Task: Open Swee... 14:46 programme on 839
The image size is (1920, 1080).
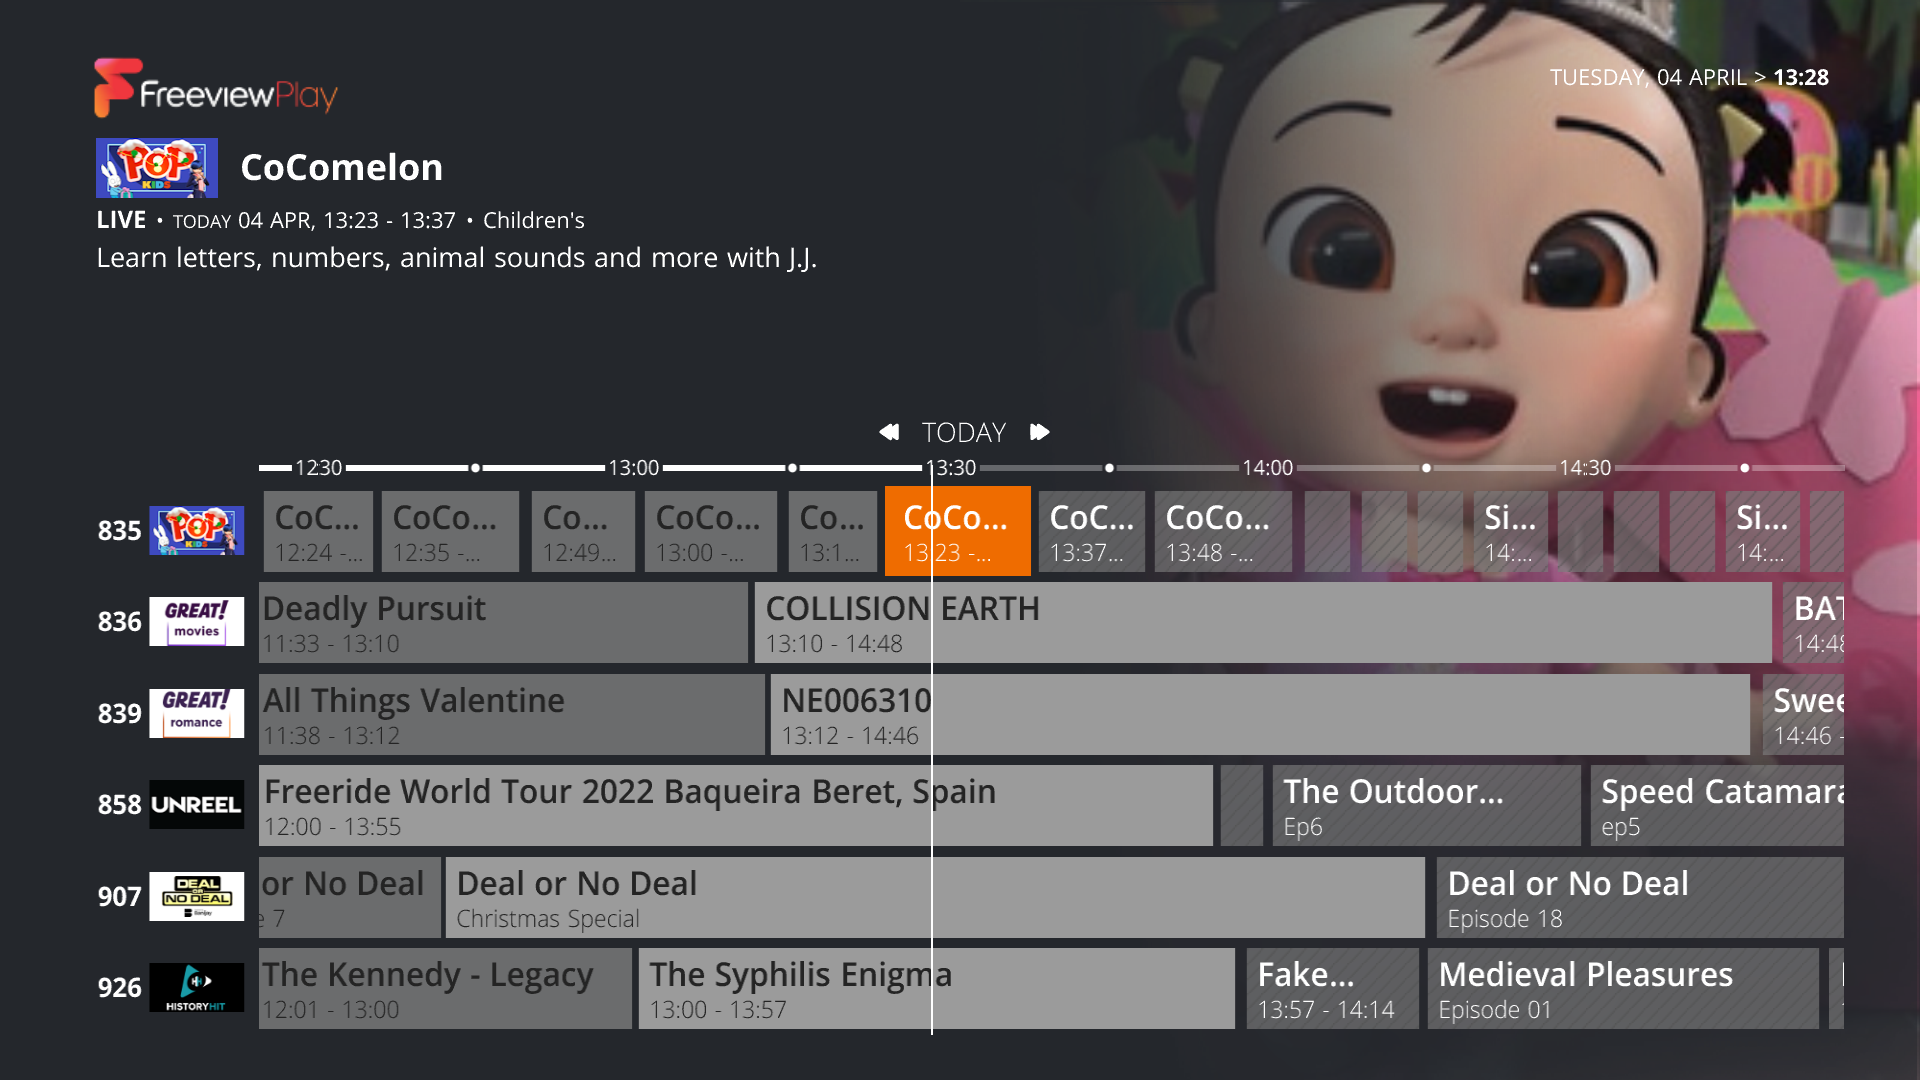Action: (x=1803, y=714)
